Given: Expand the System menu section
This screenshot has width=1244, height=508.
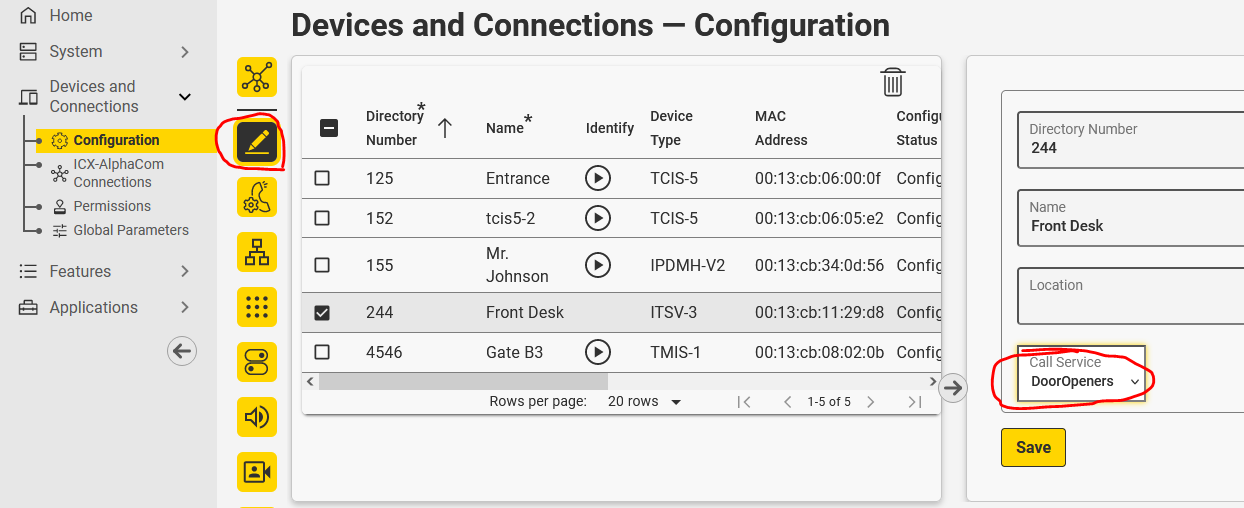Looking at the screenshot, I should coord(105,52).
